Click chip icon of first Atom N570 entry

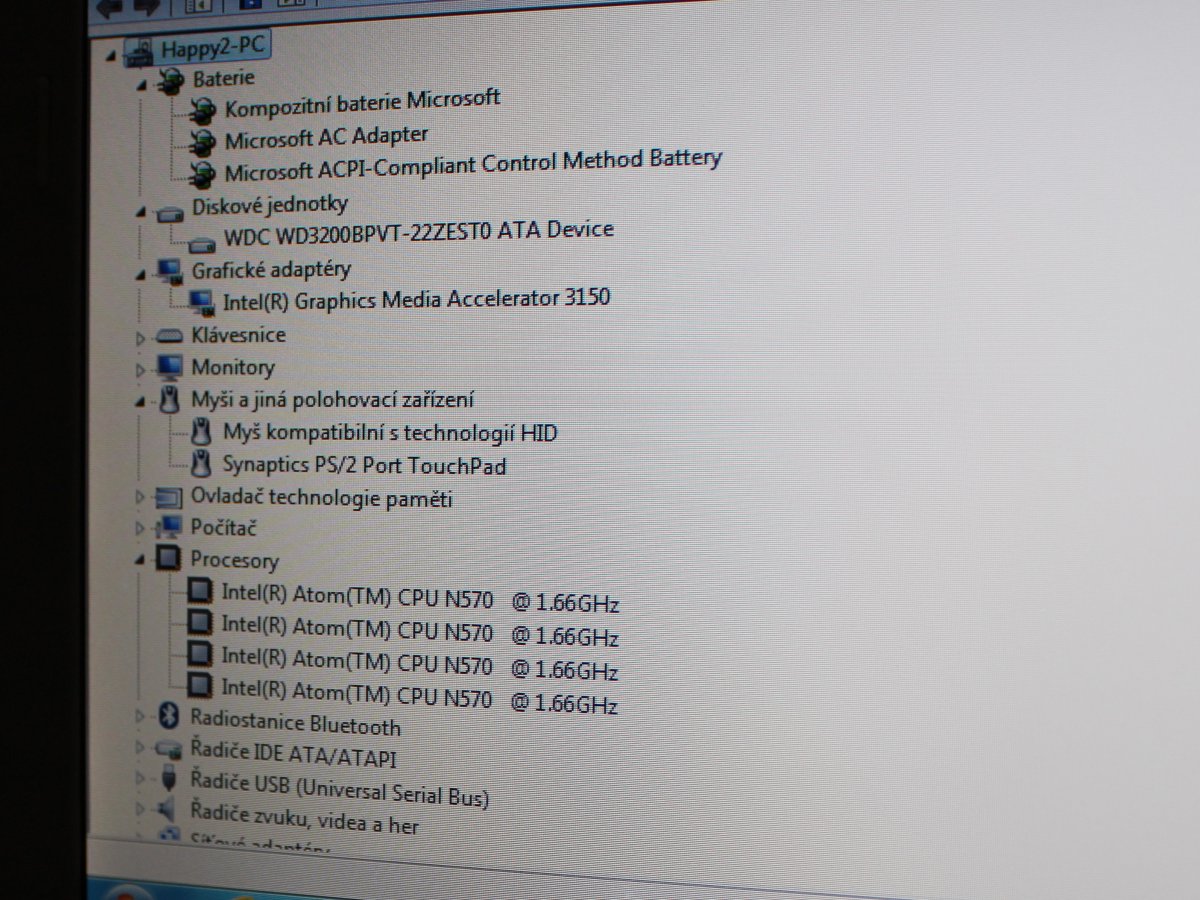tap(201, 591)
